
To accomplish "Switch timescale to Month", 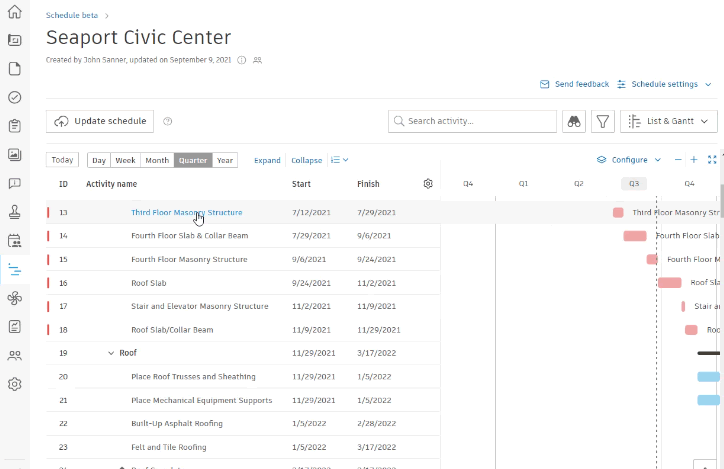I will tap(157, 160).
